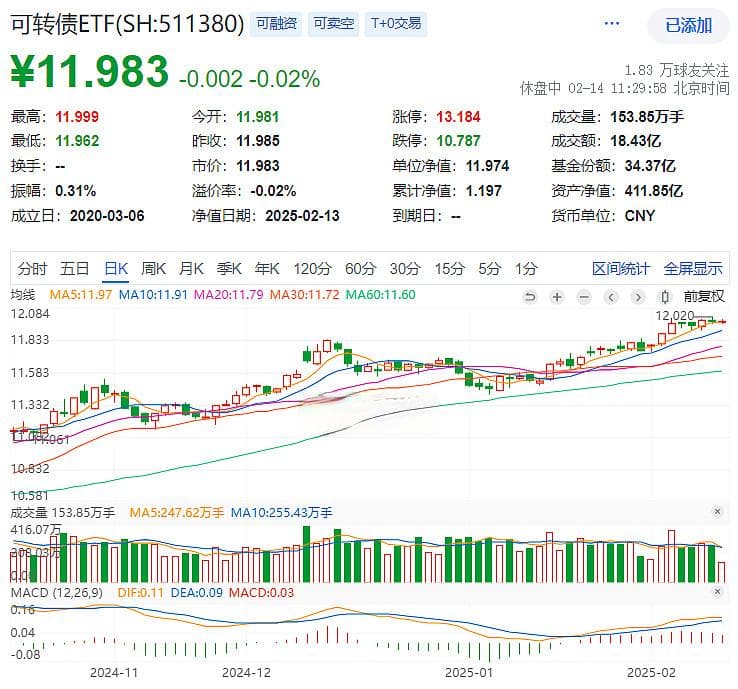
Task: Click the MACD:0.03 value
Action: click(x=261, y=593)
